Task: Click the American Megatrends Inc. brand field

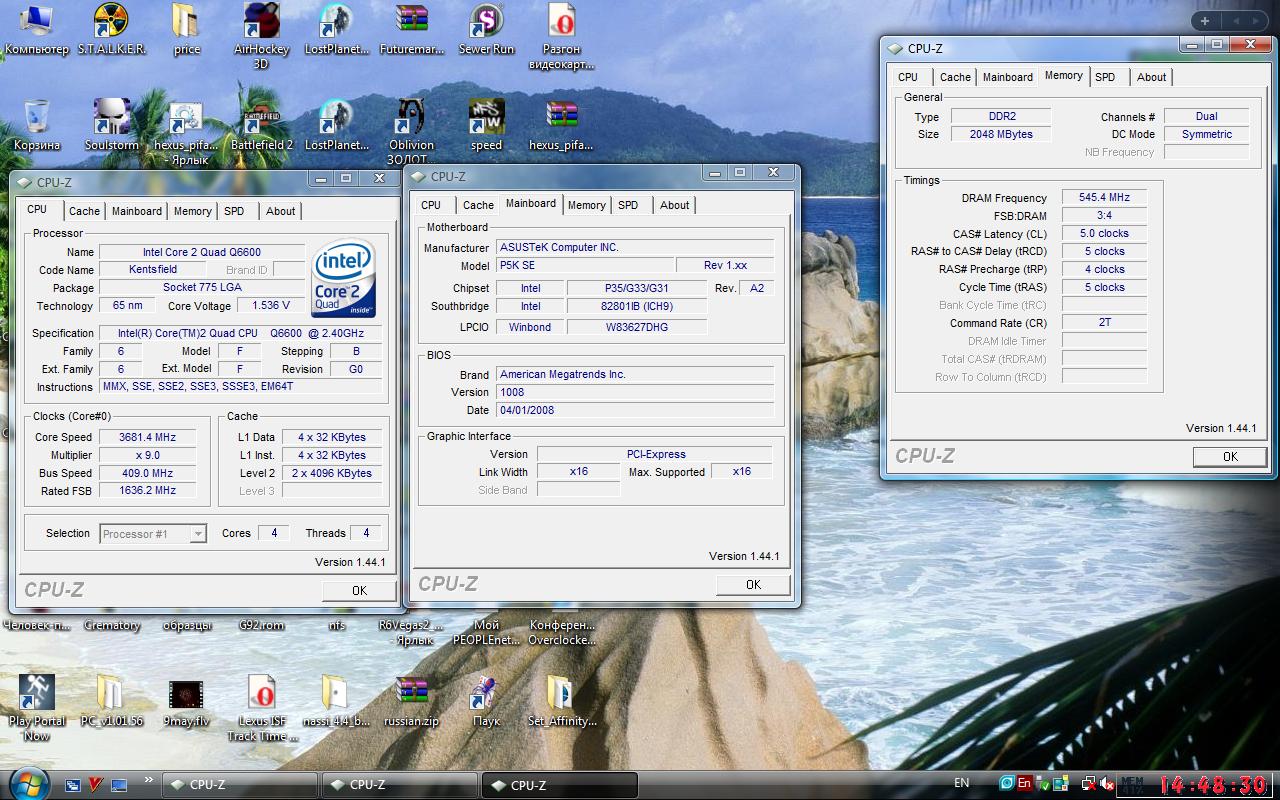Action: coord(635,374)
